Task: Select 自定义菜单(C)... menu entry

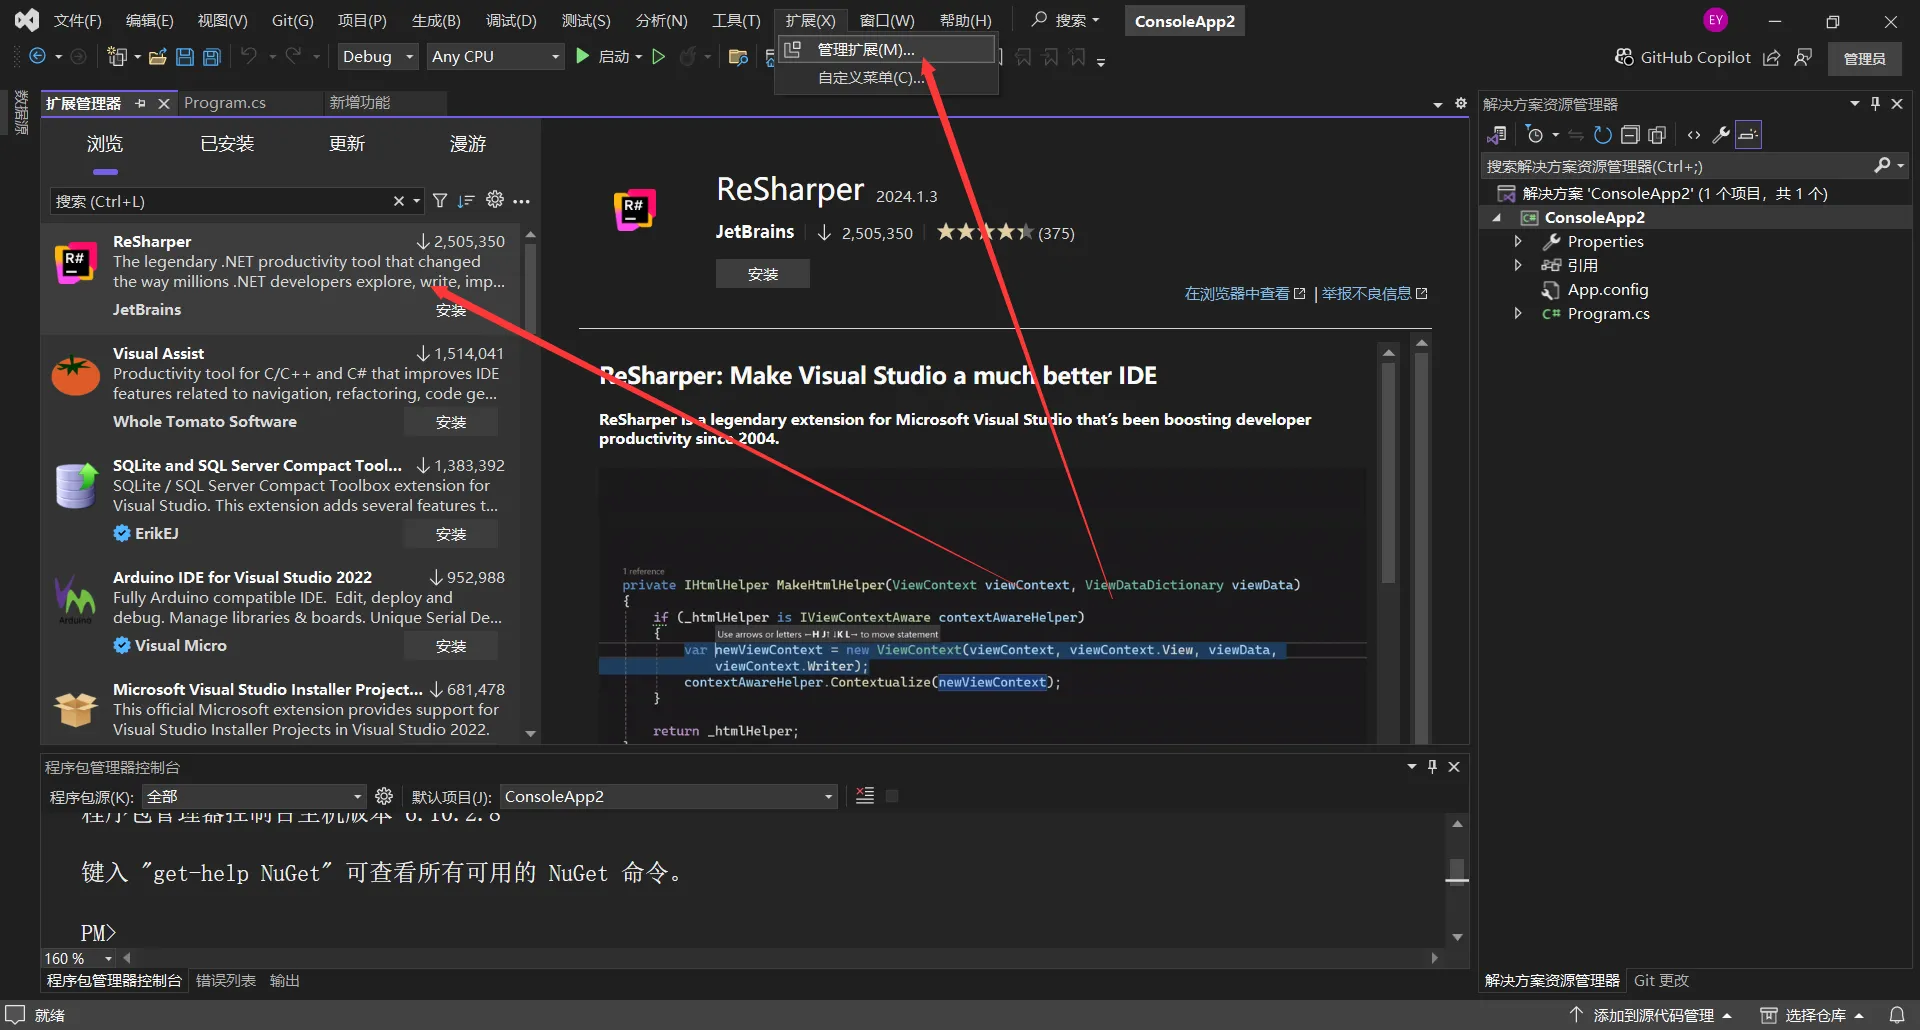Action: [888, 77]
